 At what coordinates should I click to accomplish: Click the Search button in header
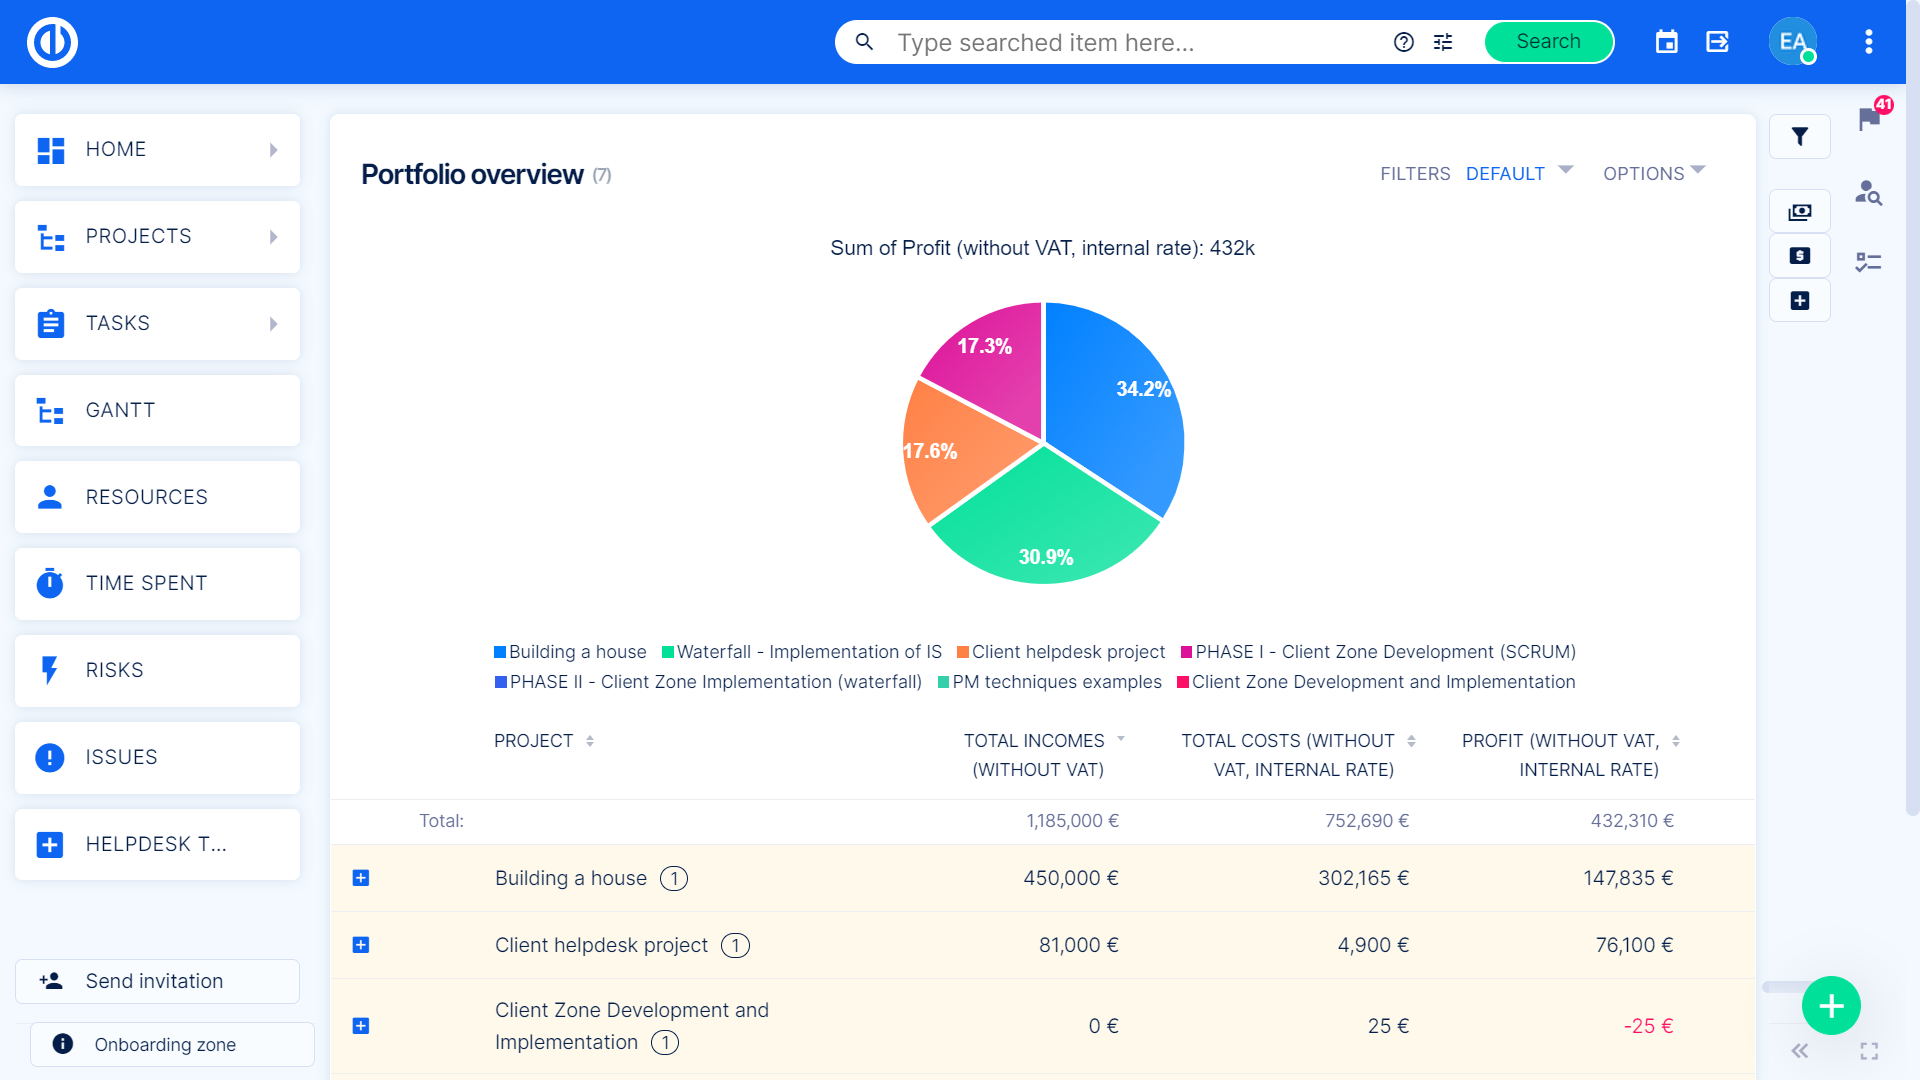pos(1545,41)
